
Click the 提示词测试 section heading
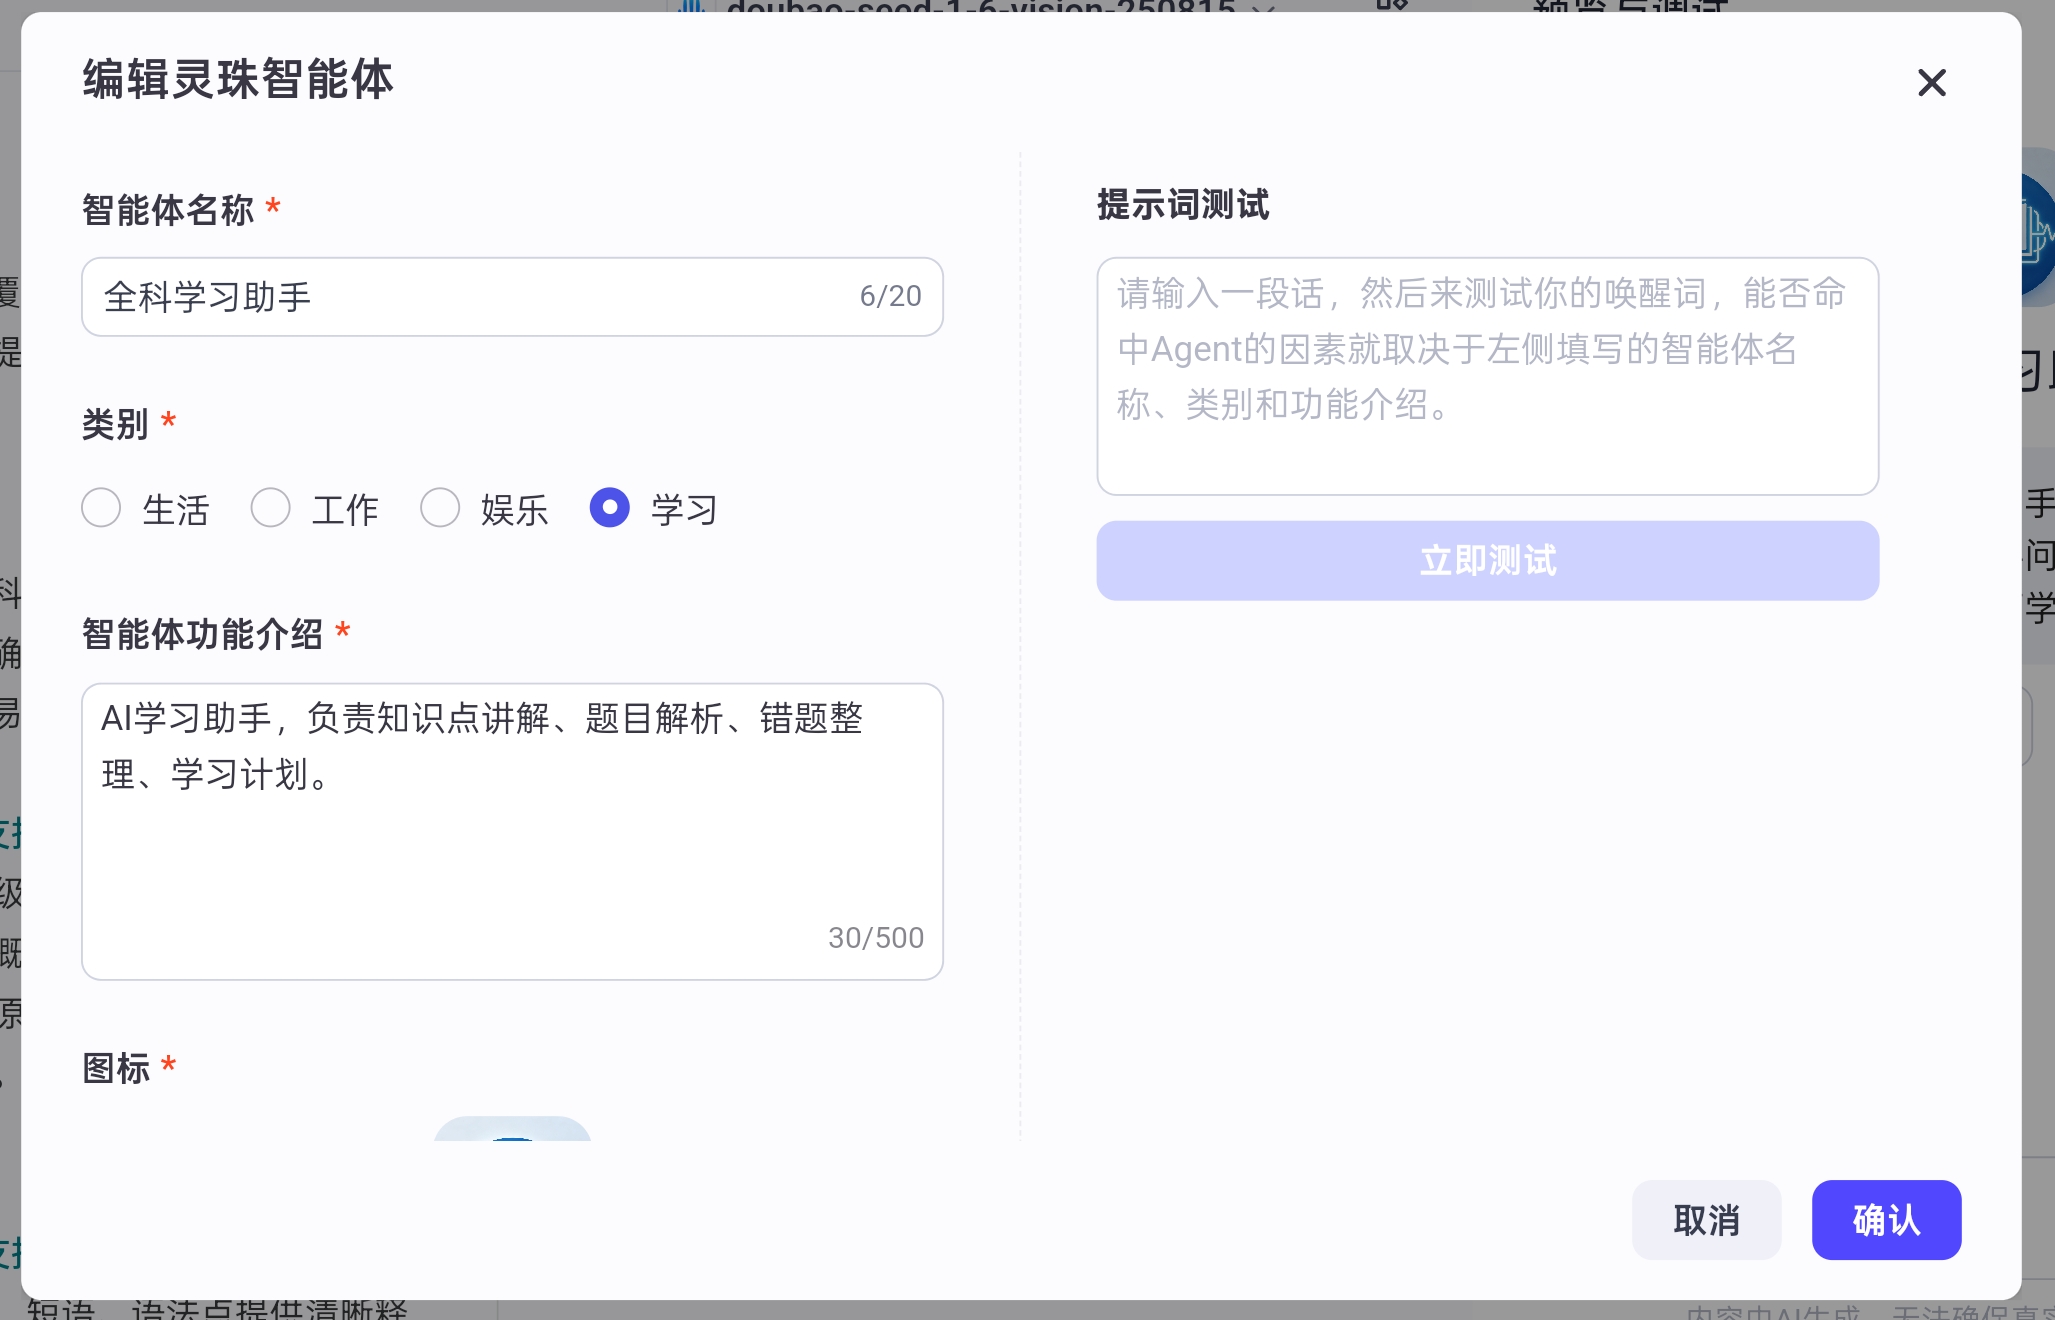tap(1183, 205)
